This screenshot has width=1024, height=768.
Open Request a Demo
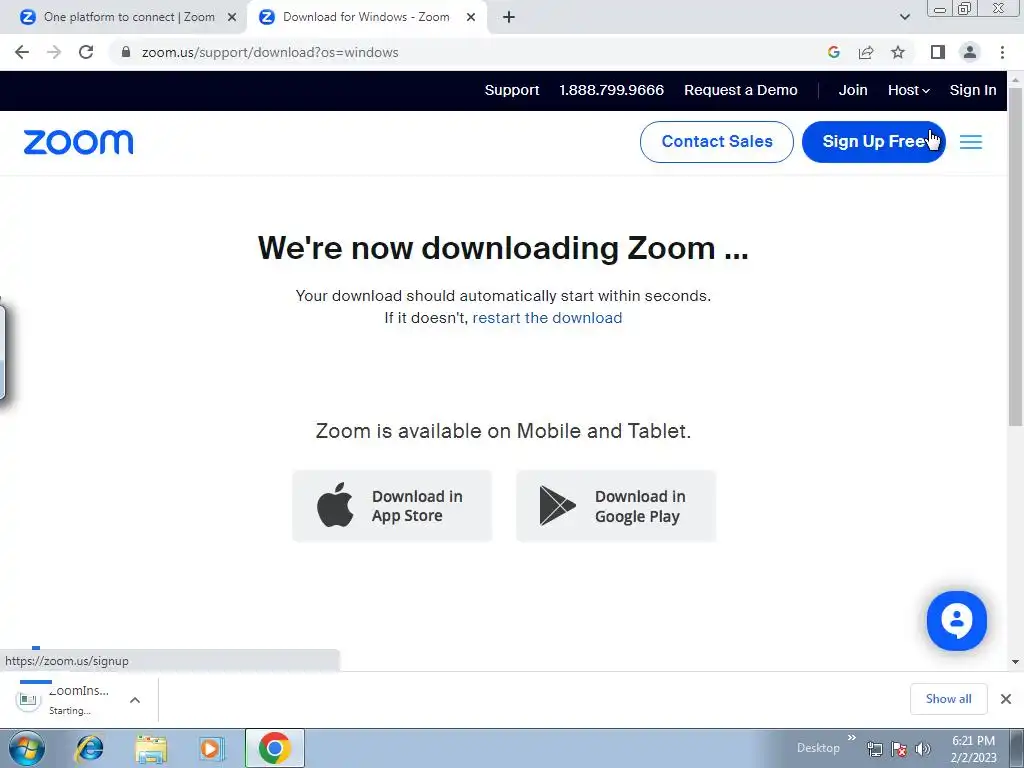(741, 90)
